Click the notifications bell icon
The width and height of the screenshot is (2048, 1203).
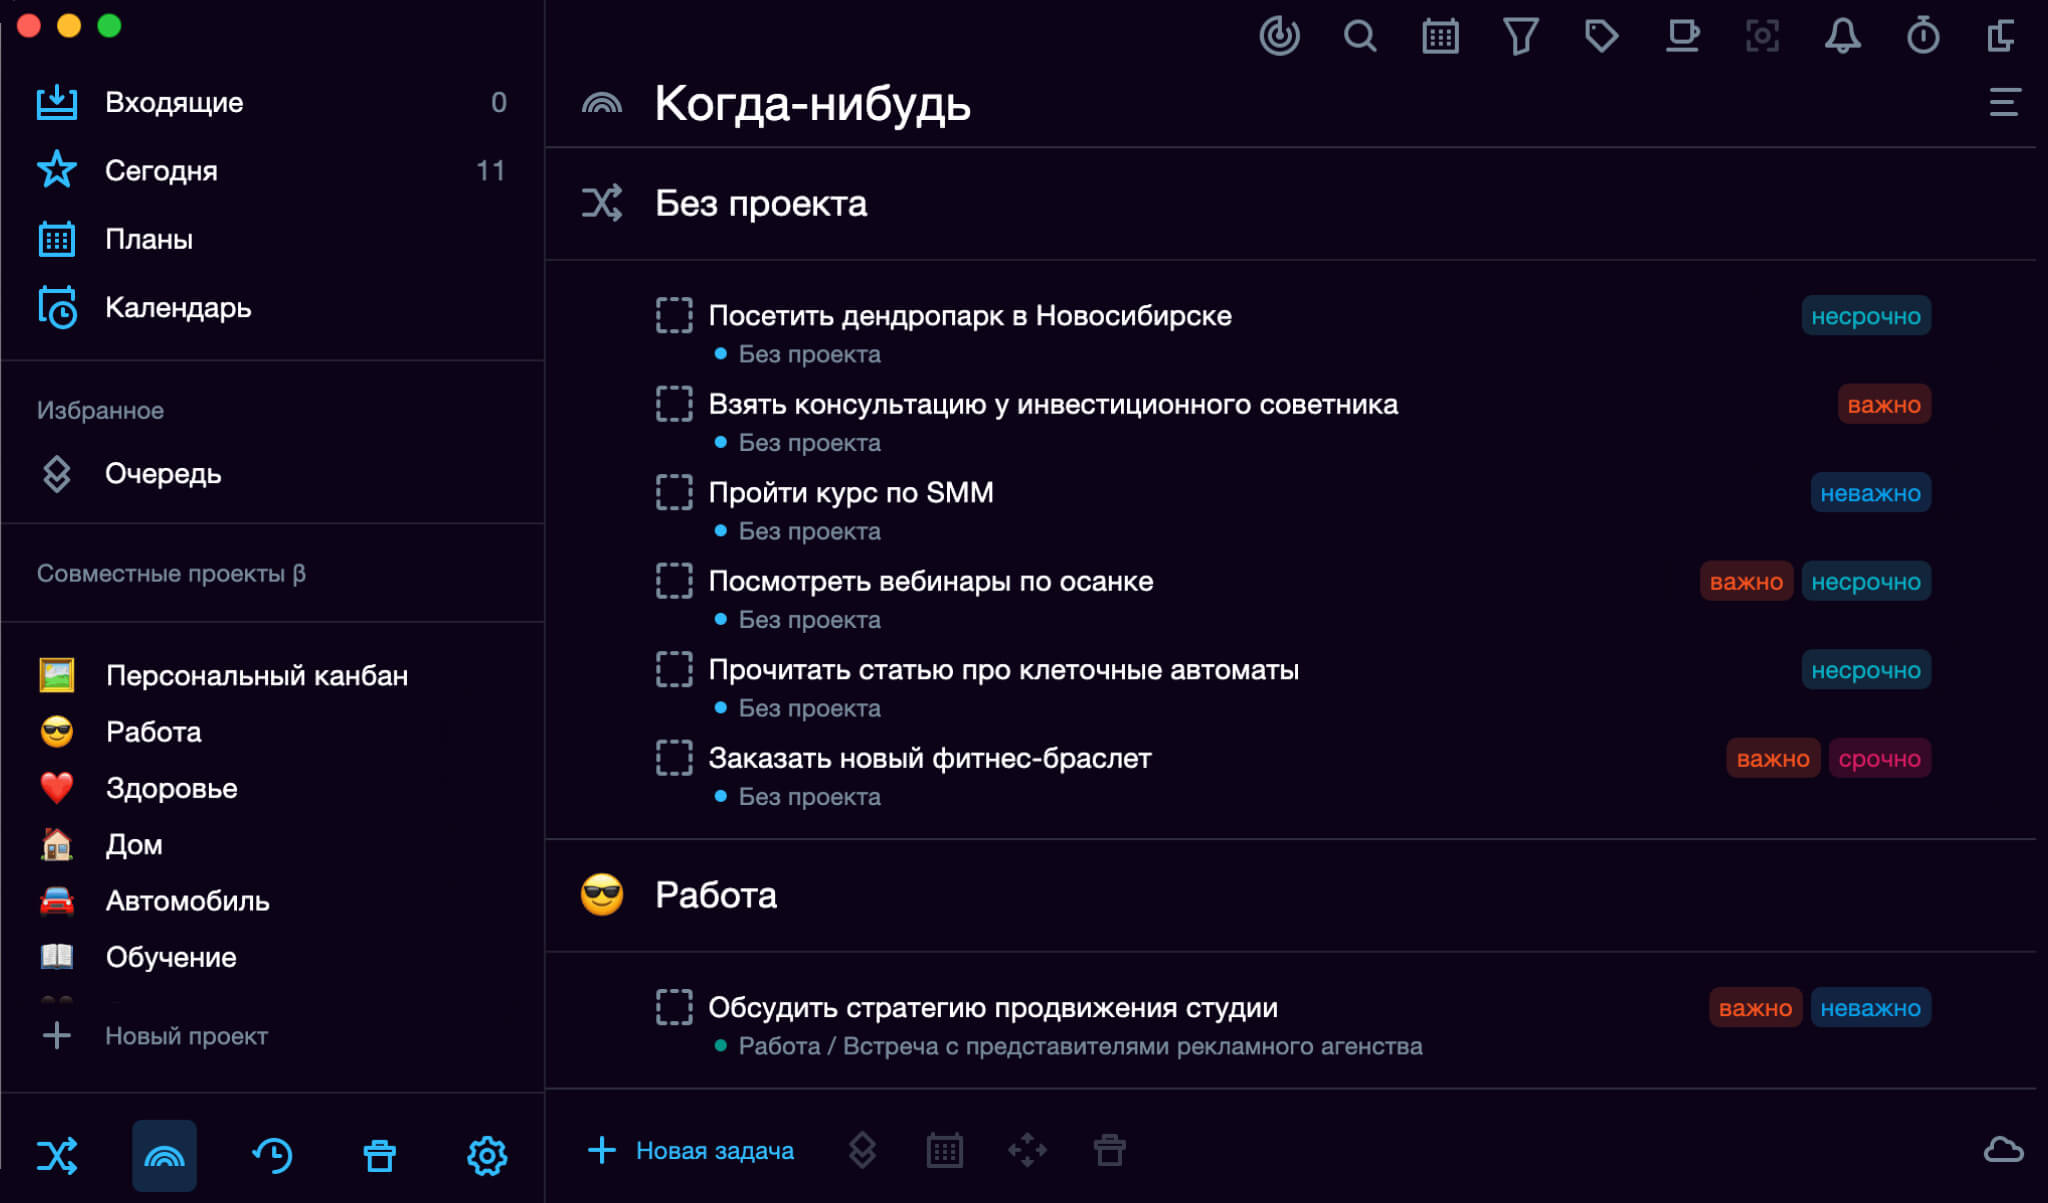pyautogui.click(x=1842, y=37)
